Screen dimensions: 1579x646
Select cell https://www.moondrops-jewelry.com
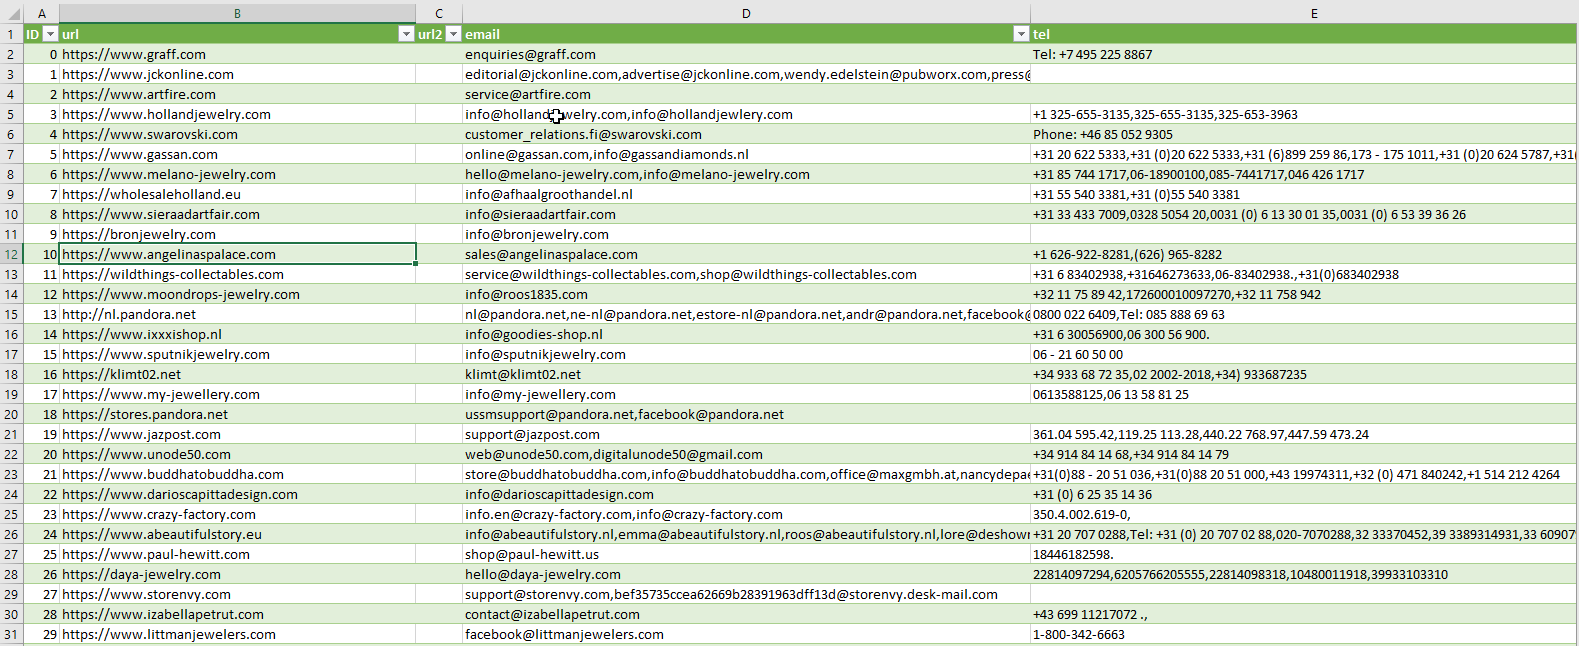[237, 294]
